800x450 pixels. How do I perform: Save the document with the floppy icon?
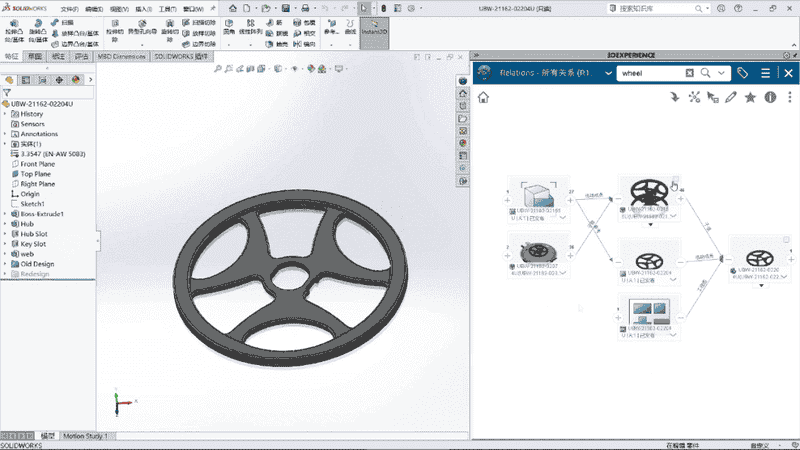point(286,8)
